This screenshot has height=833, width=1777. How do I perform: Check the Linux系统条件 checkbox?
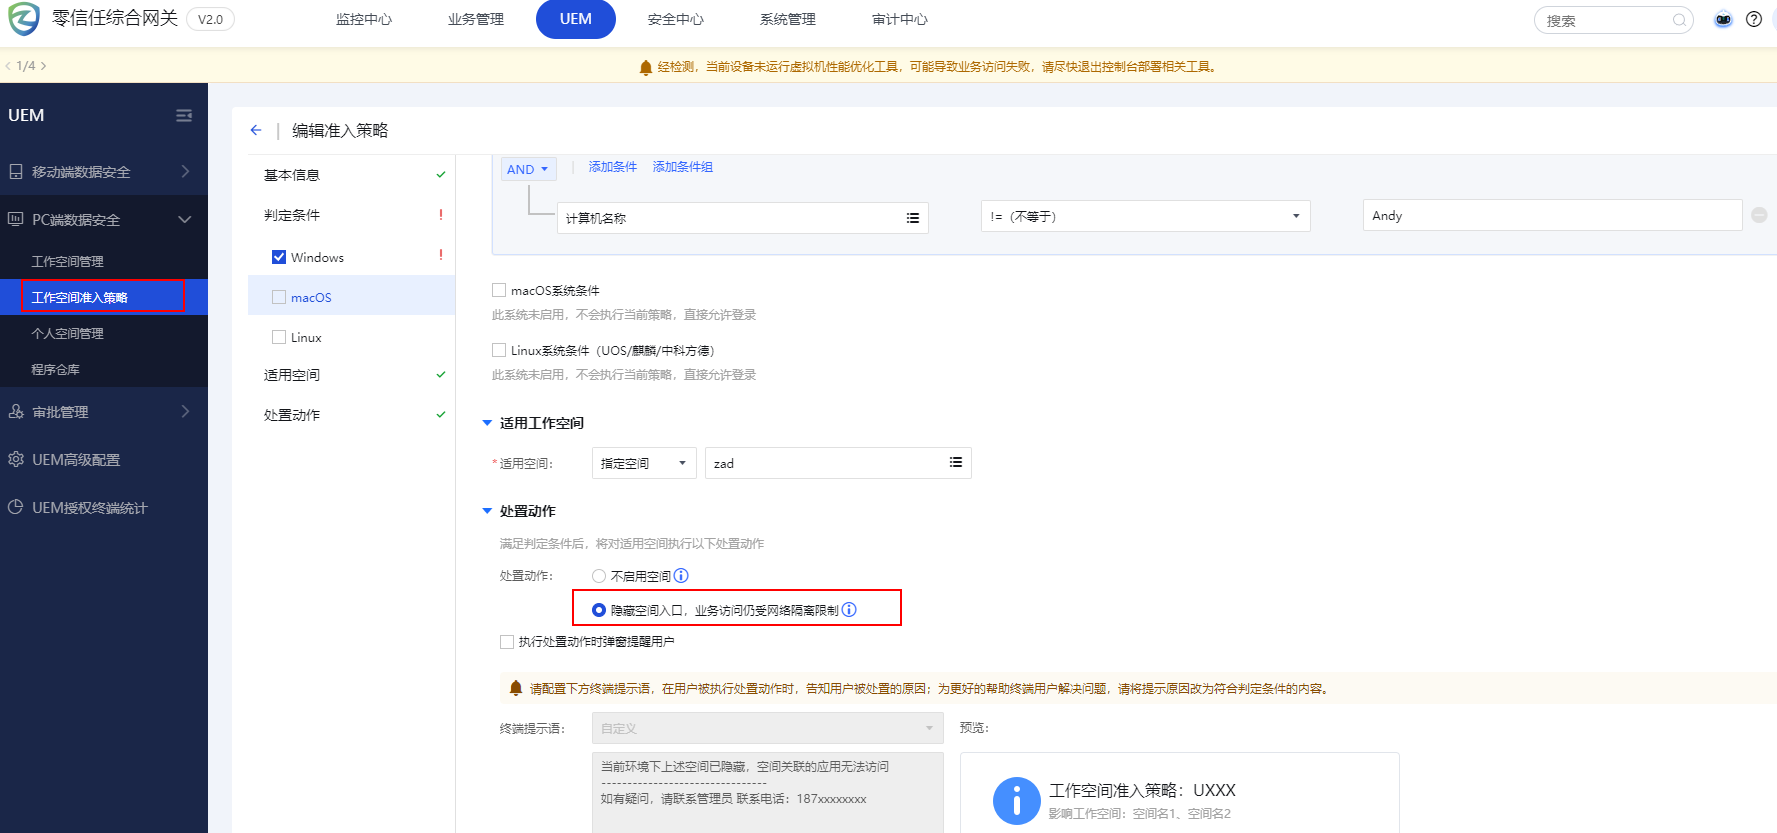pyautogui.click(x=499, y=350)
